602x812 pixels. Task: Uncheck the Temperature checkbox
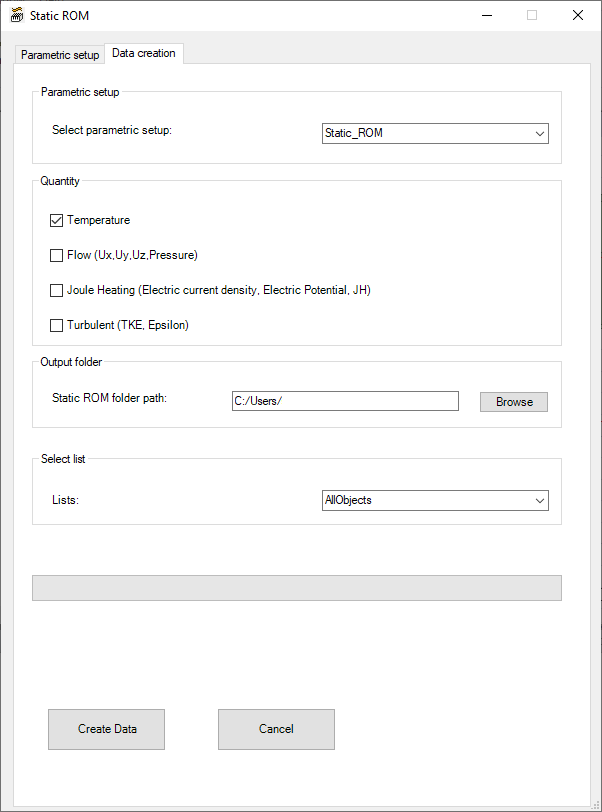coord(57,221)
